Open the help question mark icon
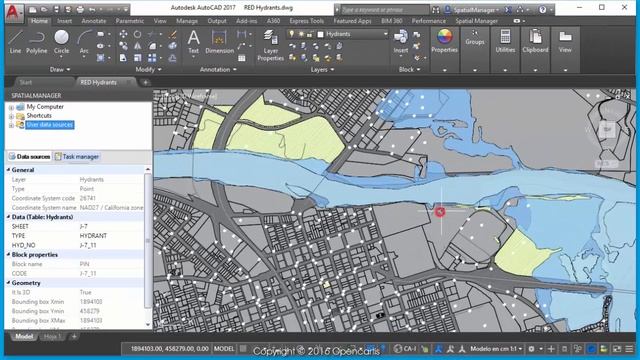The image size is (640, 360). (542, 9)
